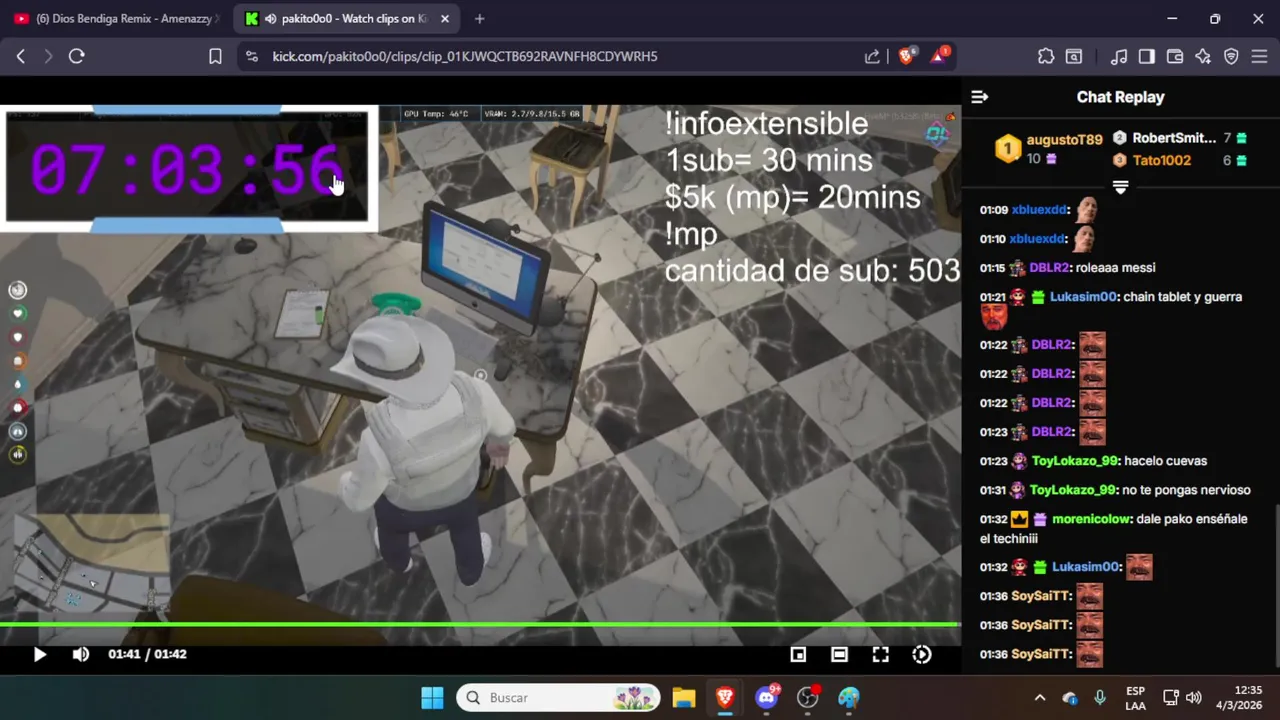This screenshot has height=720, width=1280.
Task: Share this page via share icon
Action: (872, 56)
